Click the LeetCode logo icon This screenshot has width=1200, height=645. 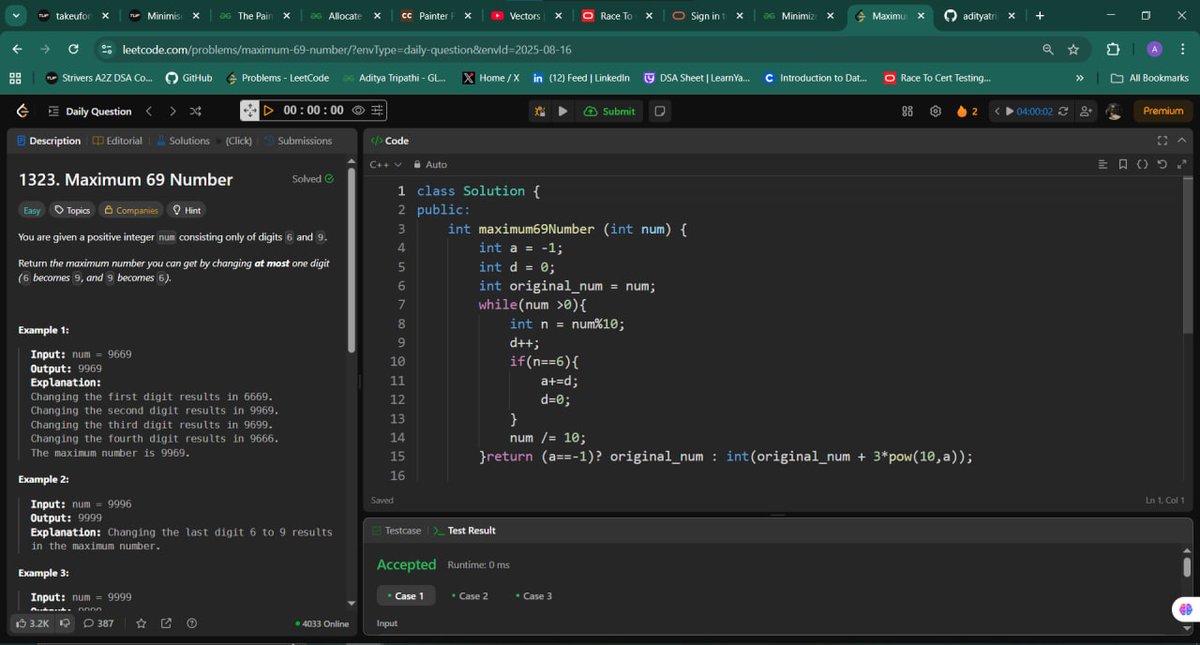point(23,111)
